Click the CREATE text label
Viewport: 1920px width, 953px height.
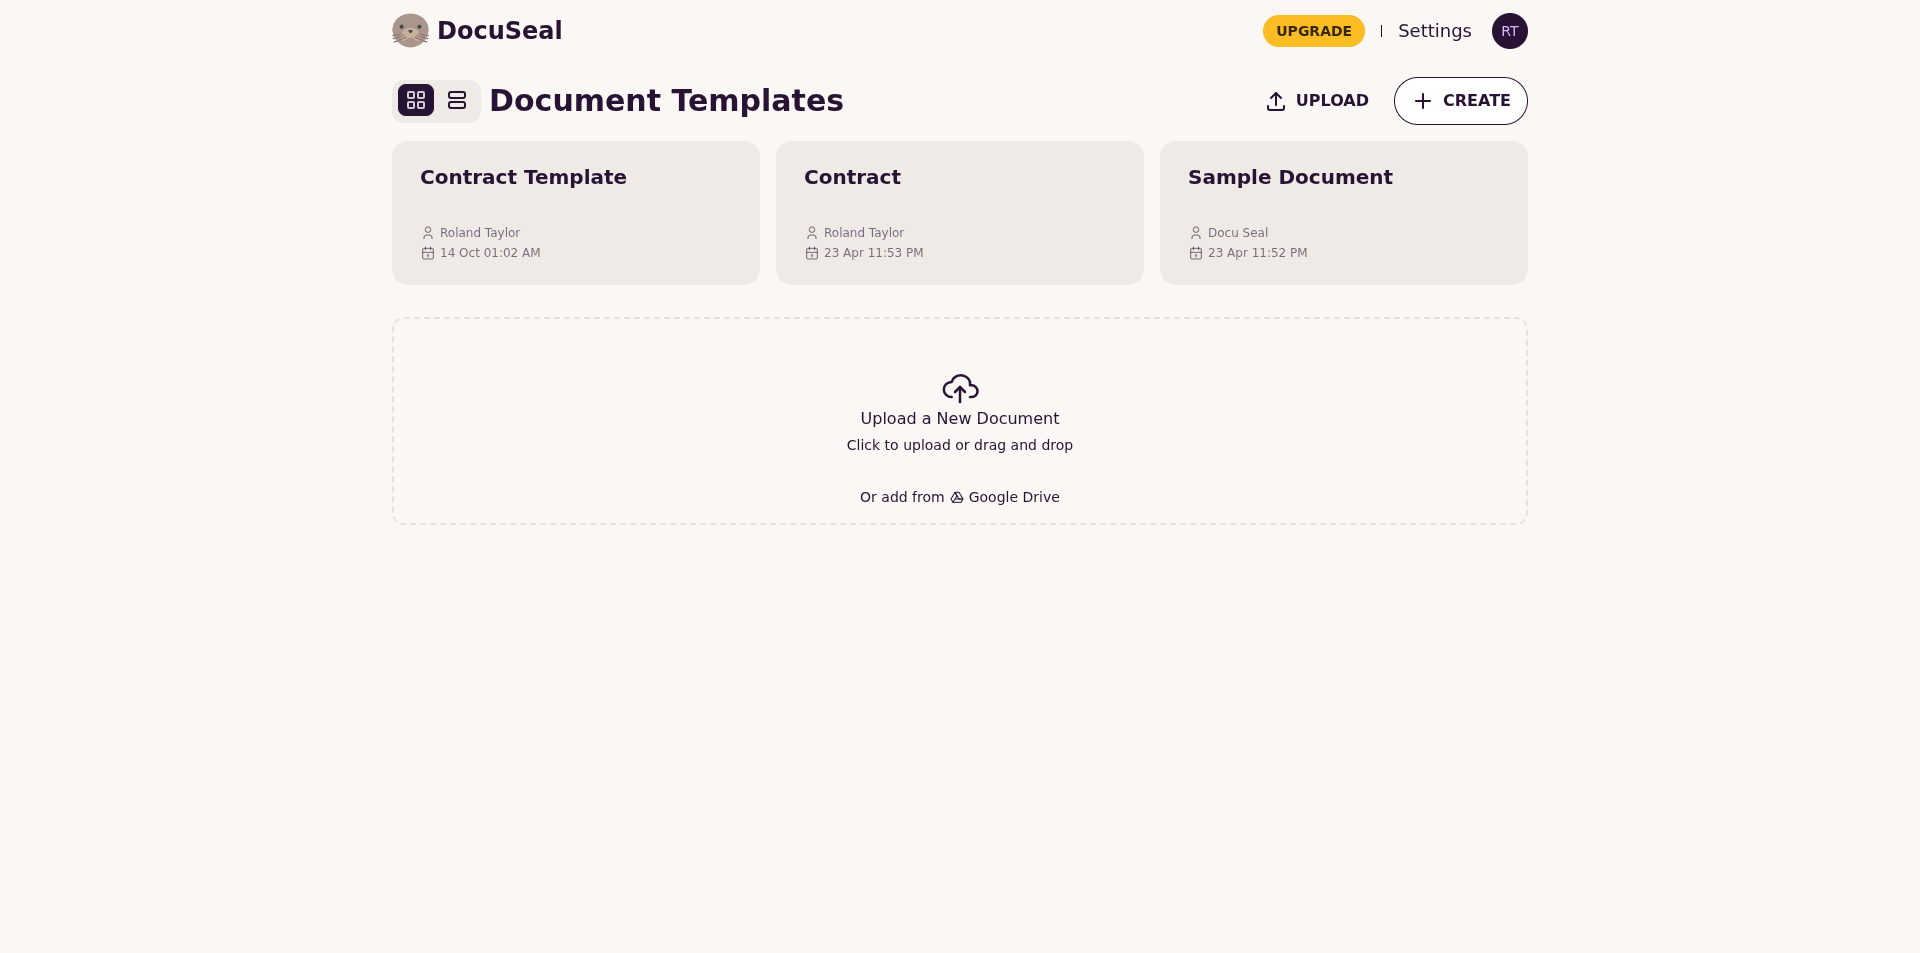(x=1476, y=101)
